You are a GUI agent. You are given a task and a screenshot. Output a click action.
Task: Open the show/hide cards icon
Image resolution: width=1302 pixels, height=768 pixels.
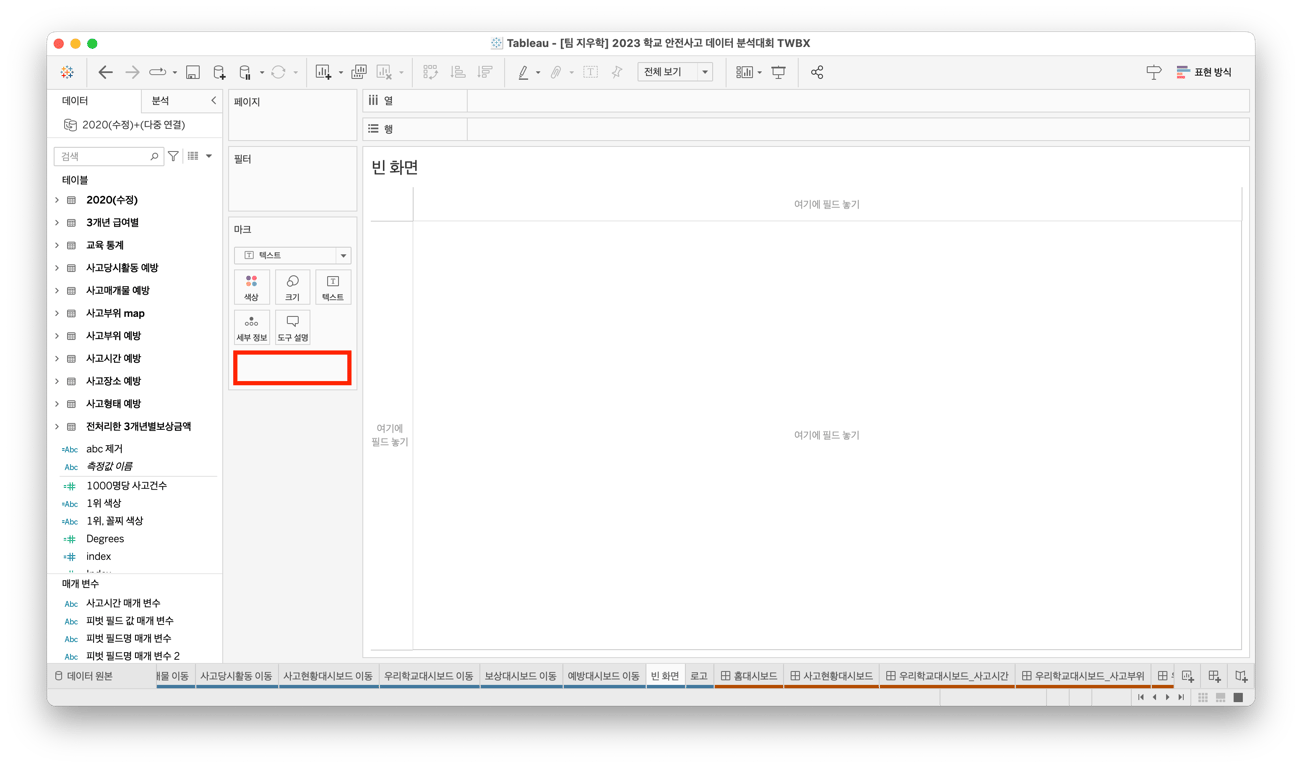[744, 72]
